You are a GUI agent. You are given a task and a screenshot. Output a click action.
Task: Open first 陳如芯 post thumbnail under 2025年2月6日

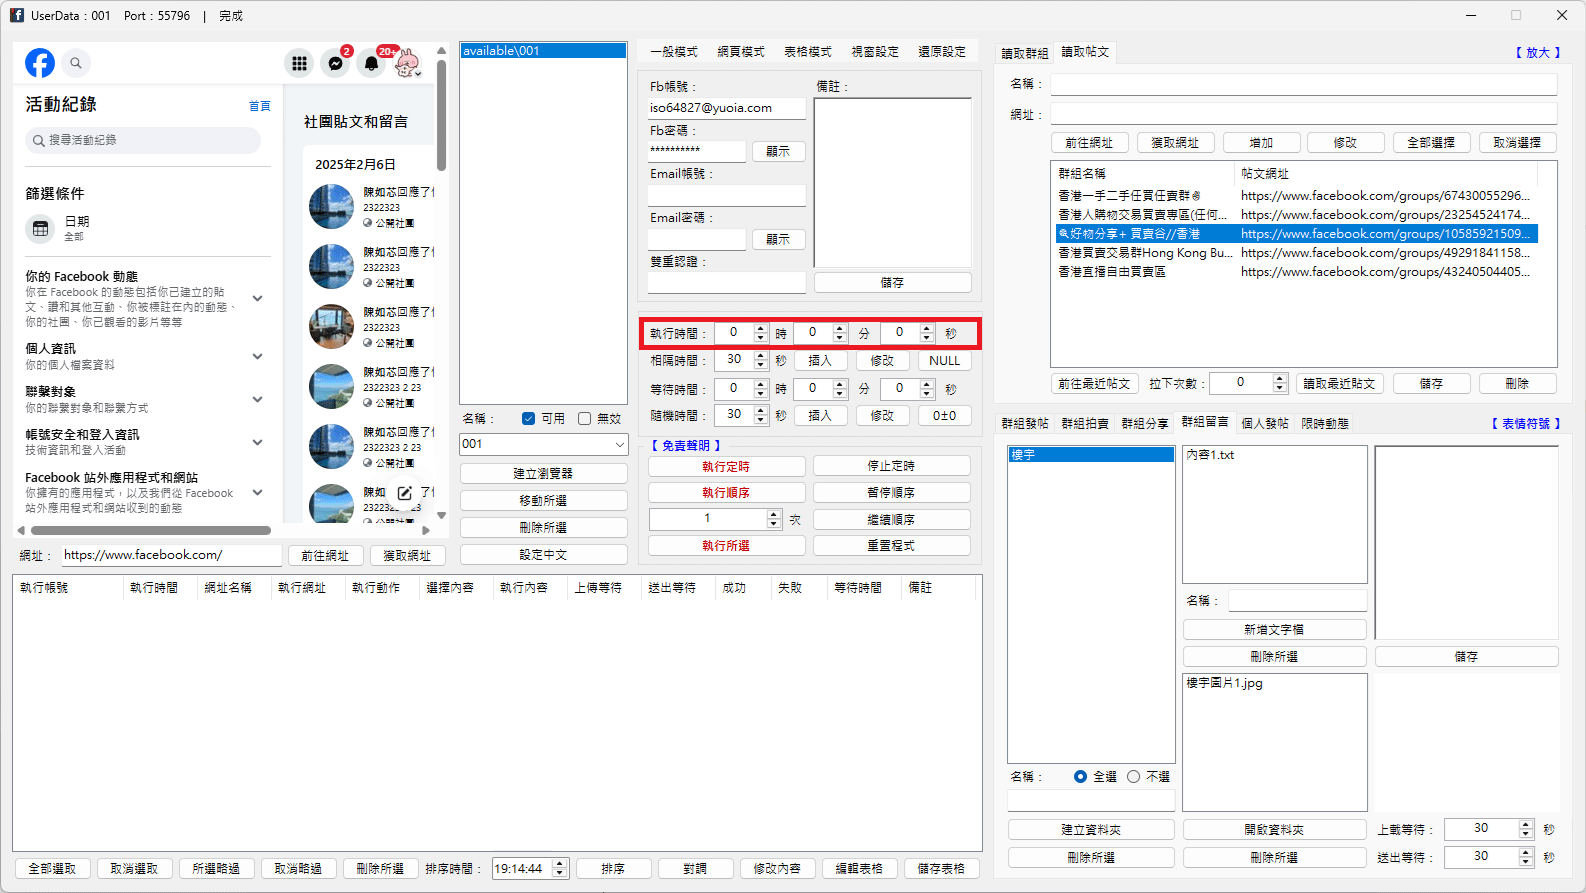[x=331, y=207]
